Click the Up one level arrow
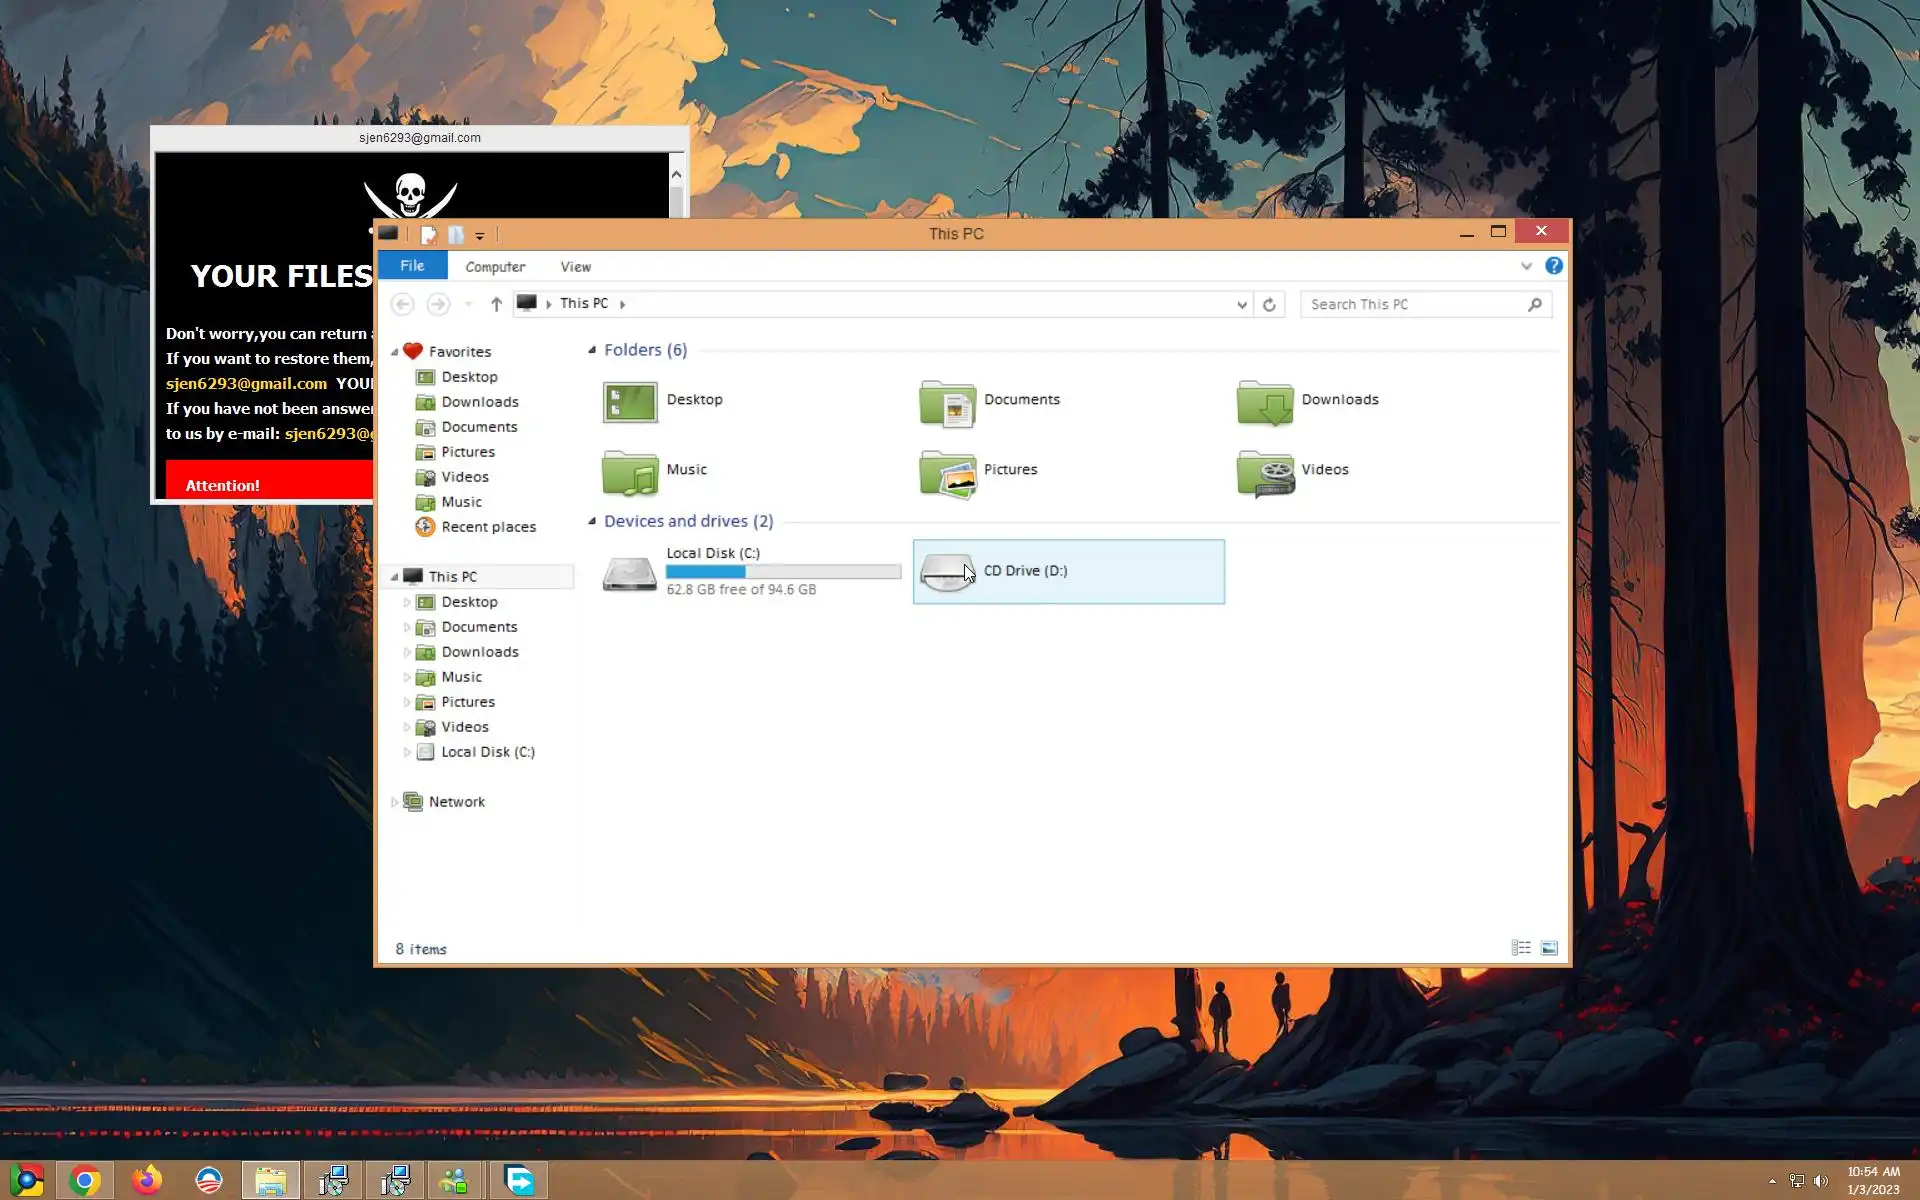 [x=496, y=304]
